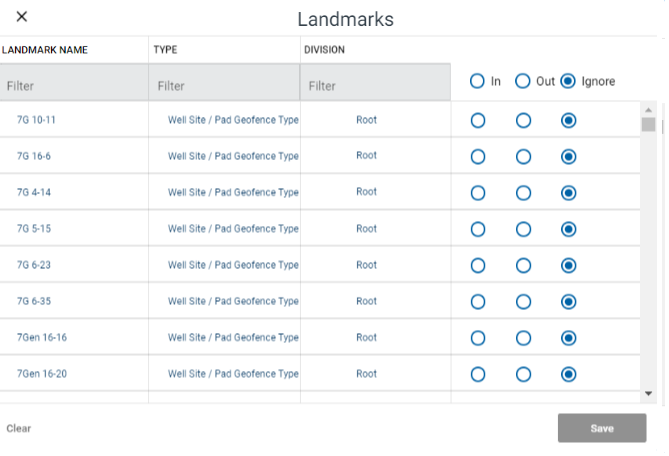Viewport: 669px width, 456px height.
Task: Sort by the TYPE column header
Action: tap(166, 50)
